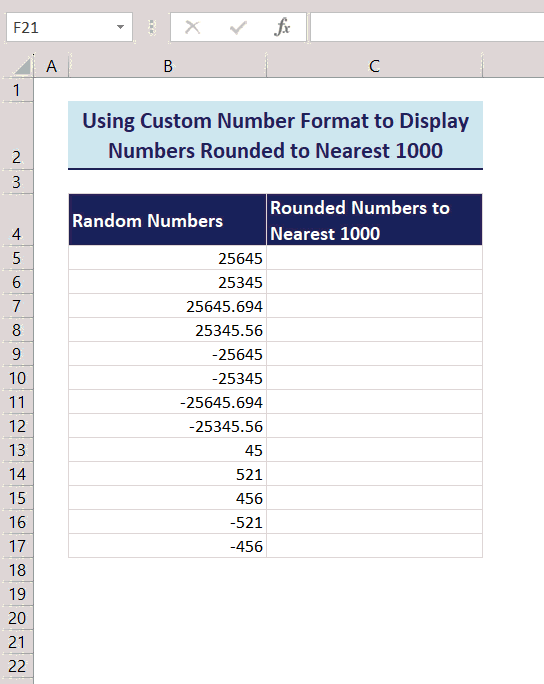Select row 7 header
The image size is (544, 684).
[x=17, y=306]
